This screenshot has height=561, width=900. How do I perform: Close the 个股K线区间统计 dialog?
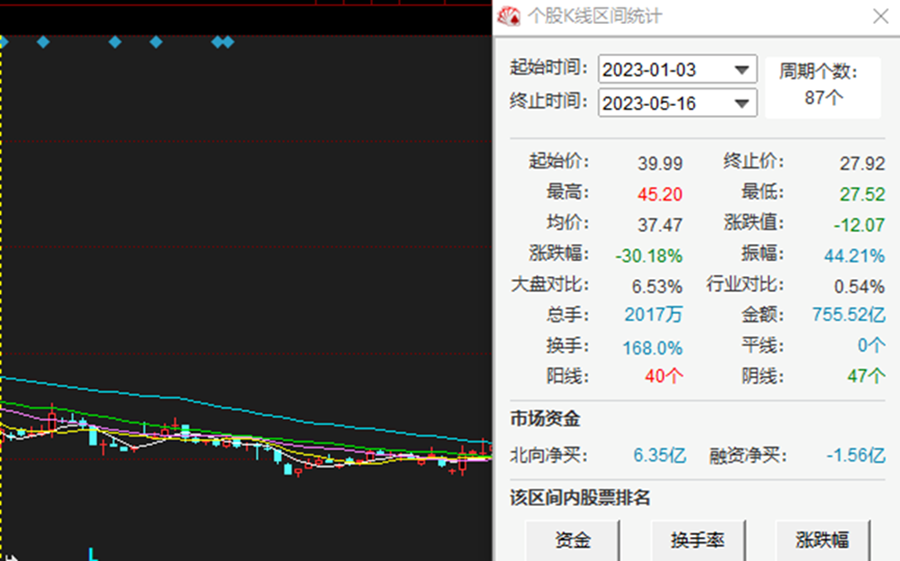point(879,17)
